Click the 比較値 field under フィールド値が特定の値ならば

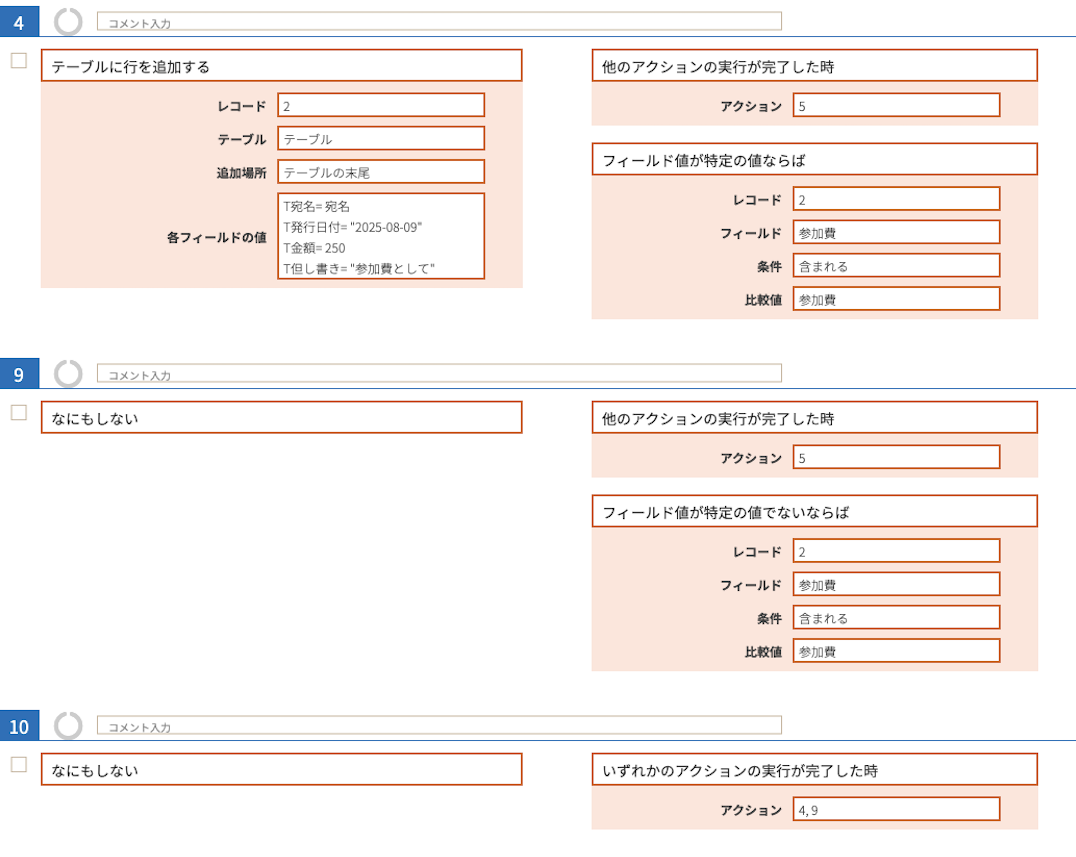[x=896, y=299]
